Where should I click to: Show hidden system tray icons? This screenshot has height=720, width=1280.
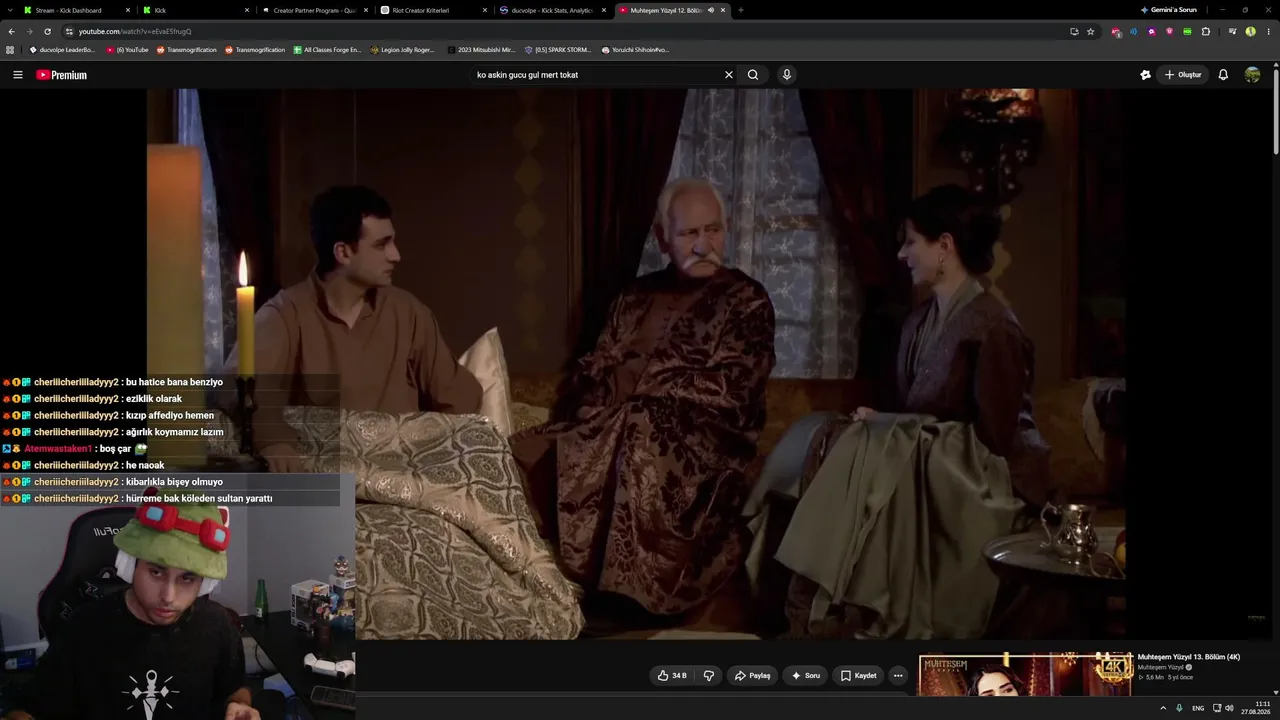1163,708
